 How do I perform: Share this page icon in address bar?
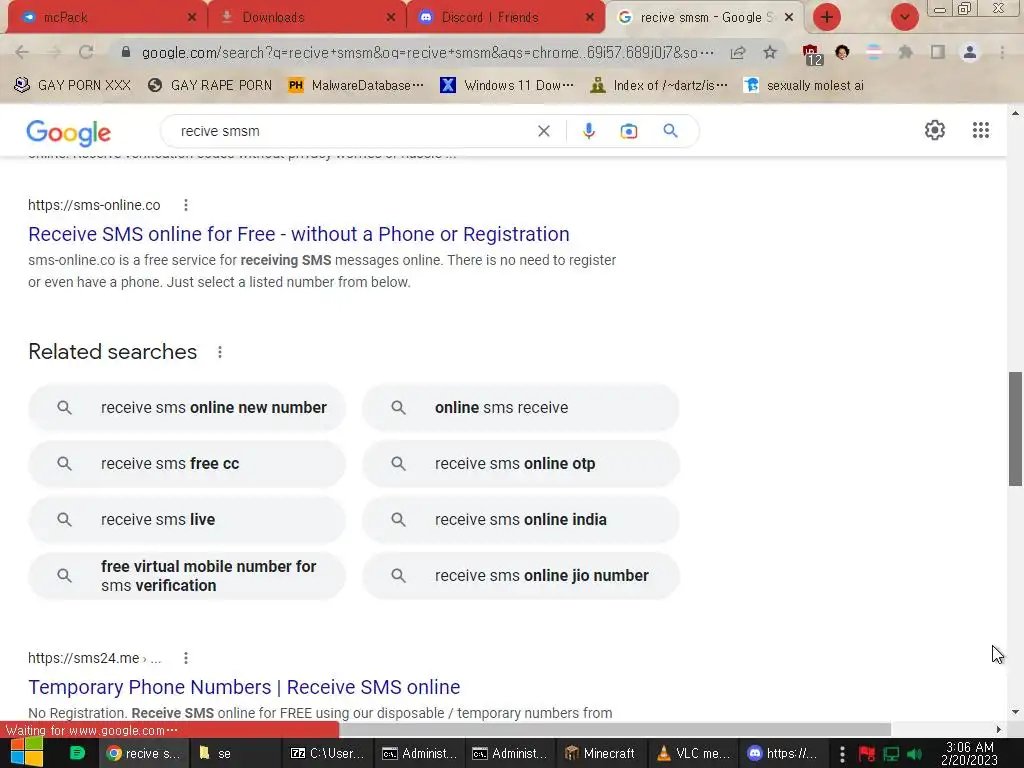tap(738, 52)
